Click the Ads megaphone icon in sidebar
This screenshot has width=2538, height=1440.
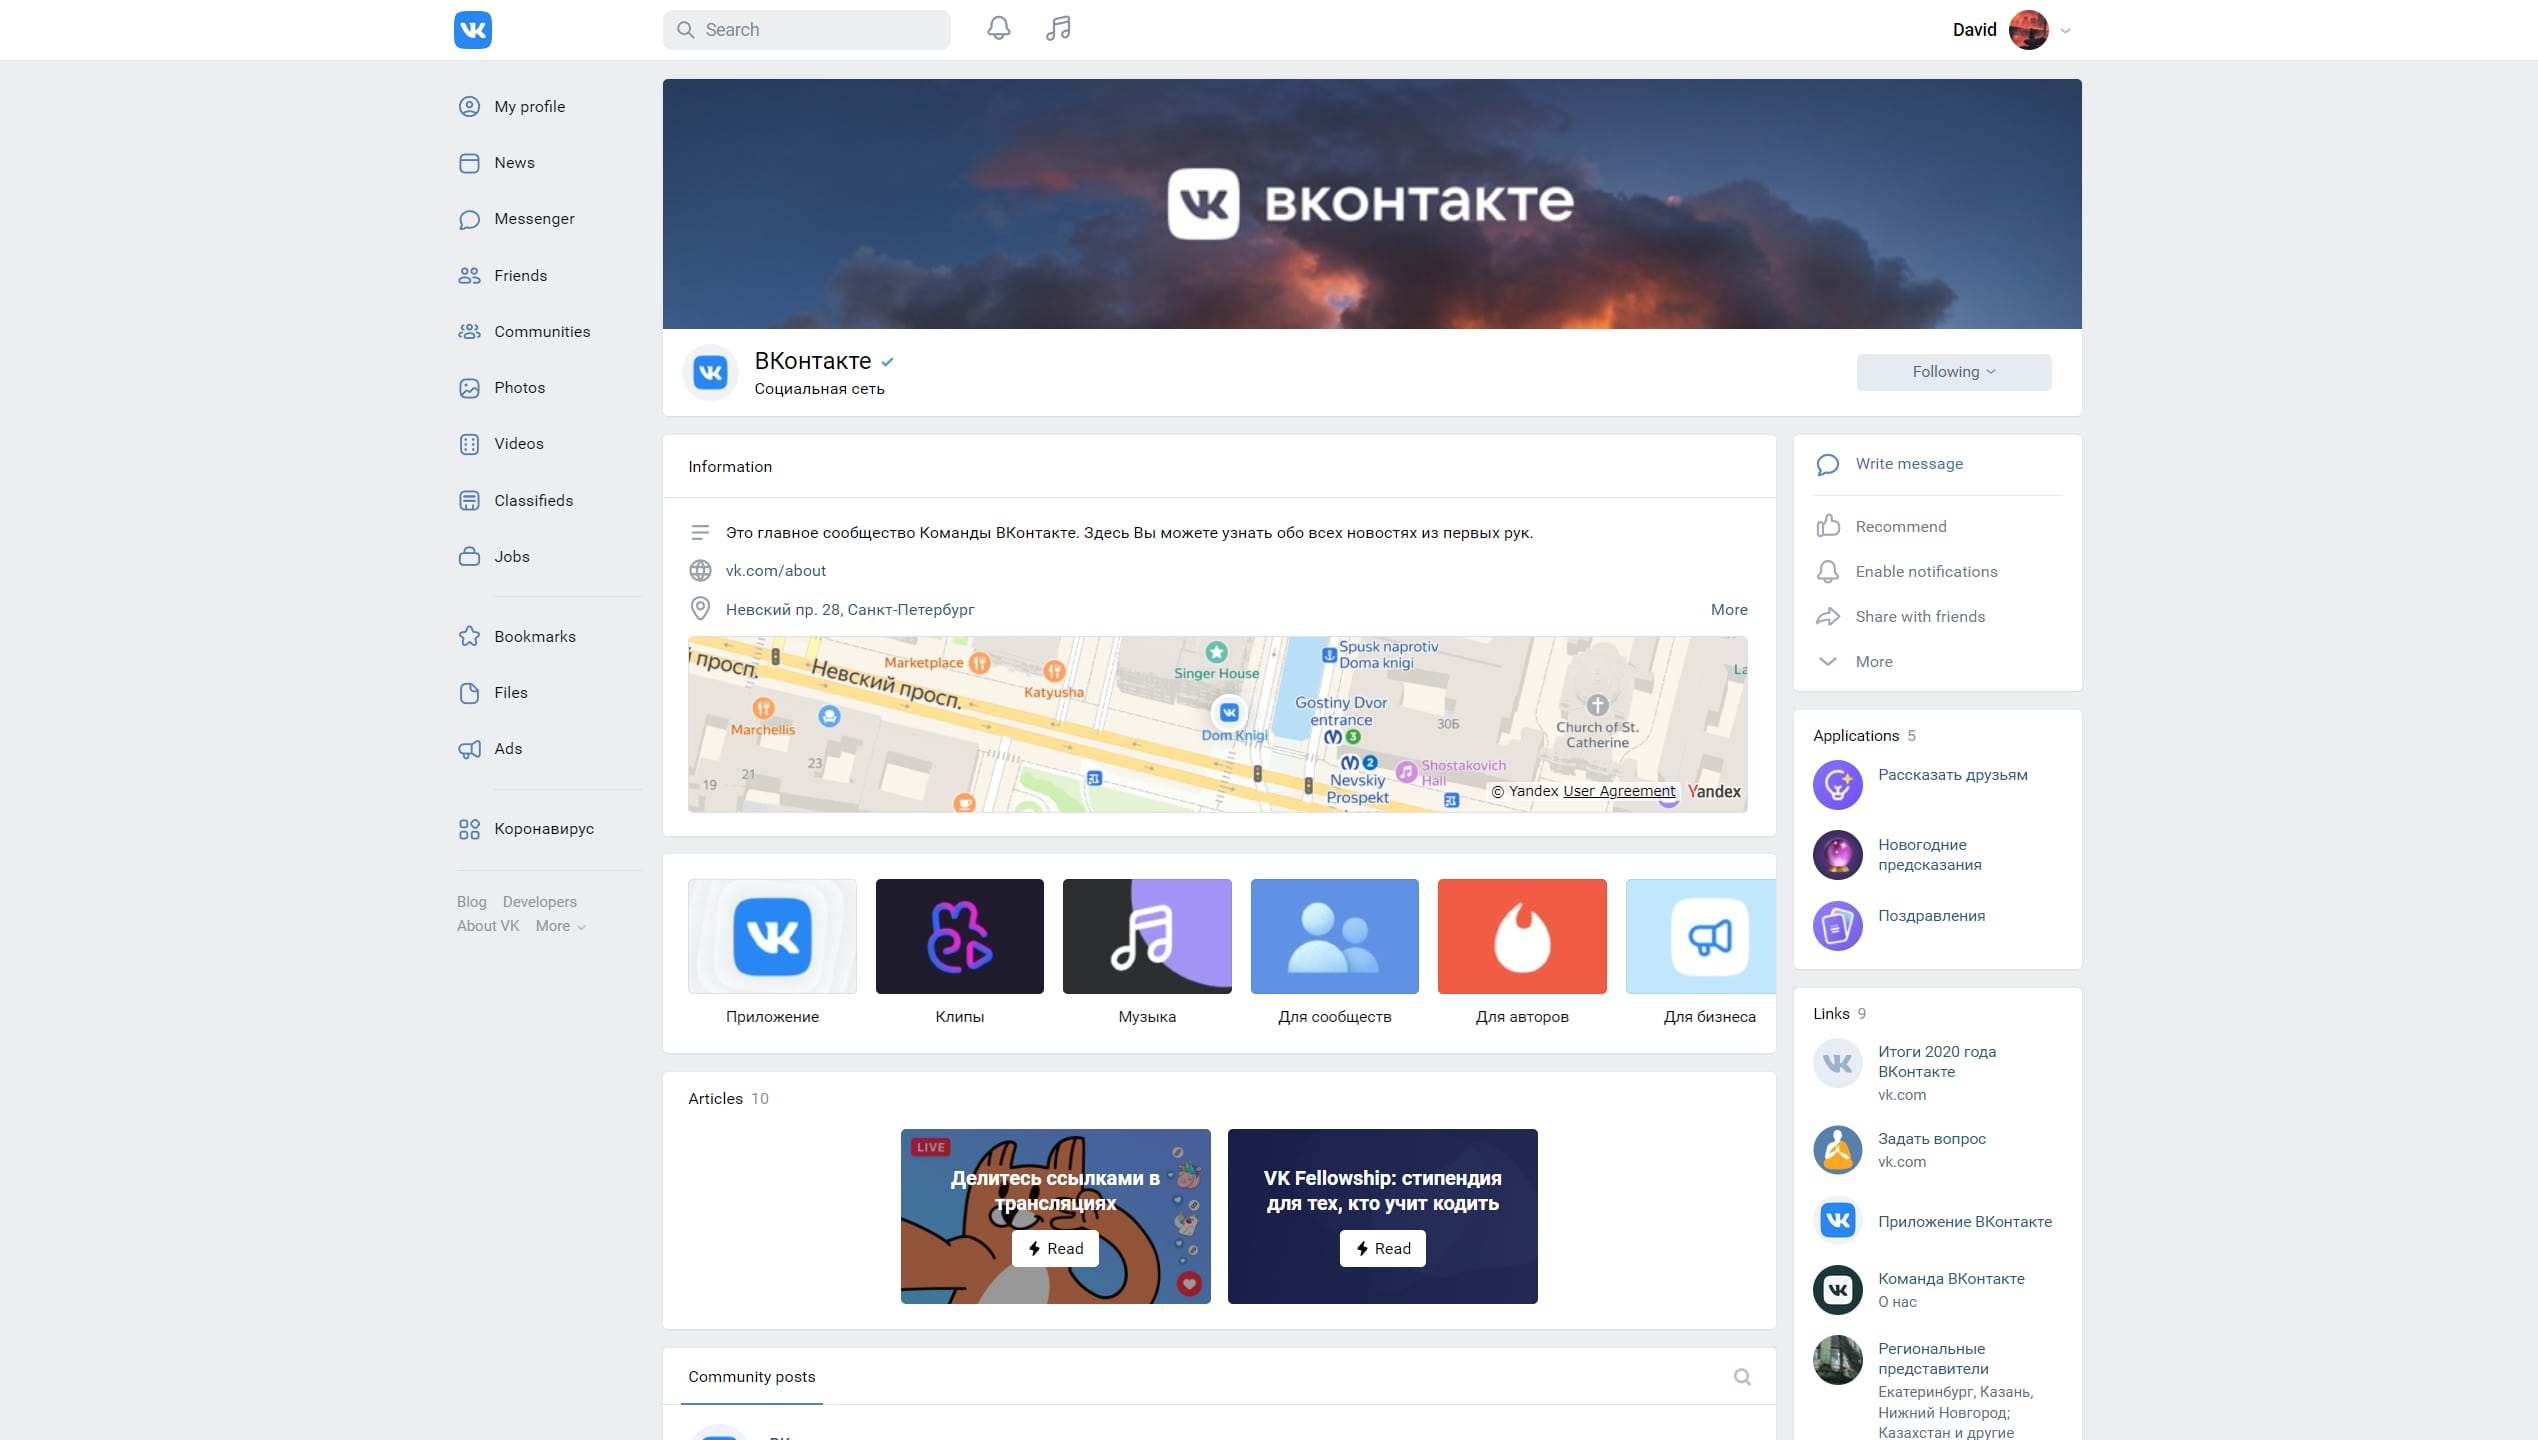pos(469,749)
